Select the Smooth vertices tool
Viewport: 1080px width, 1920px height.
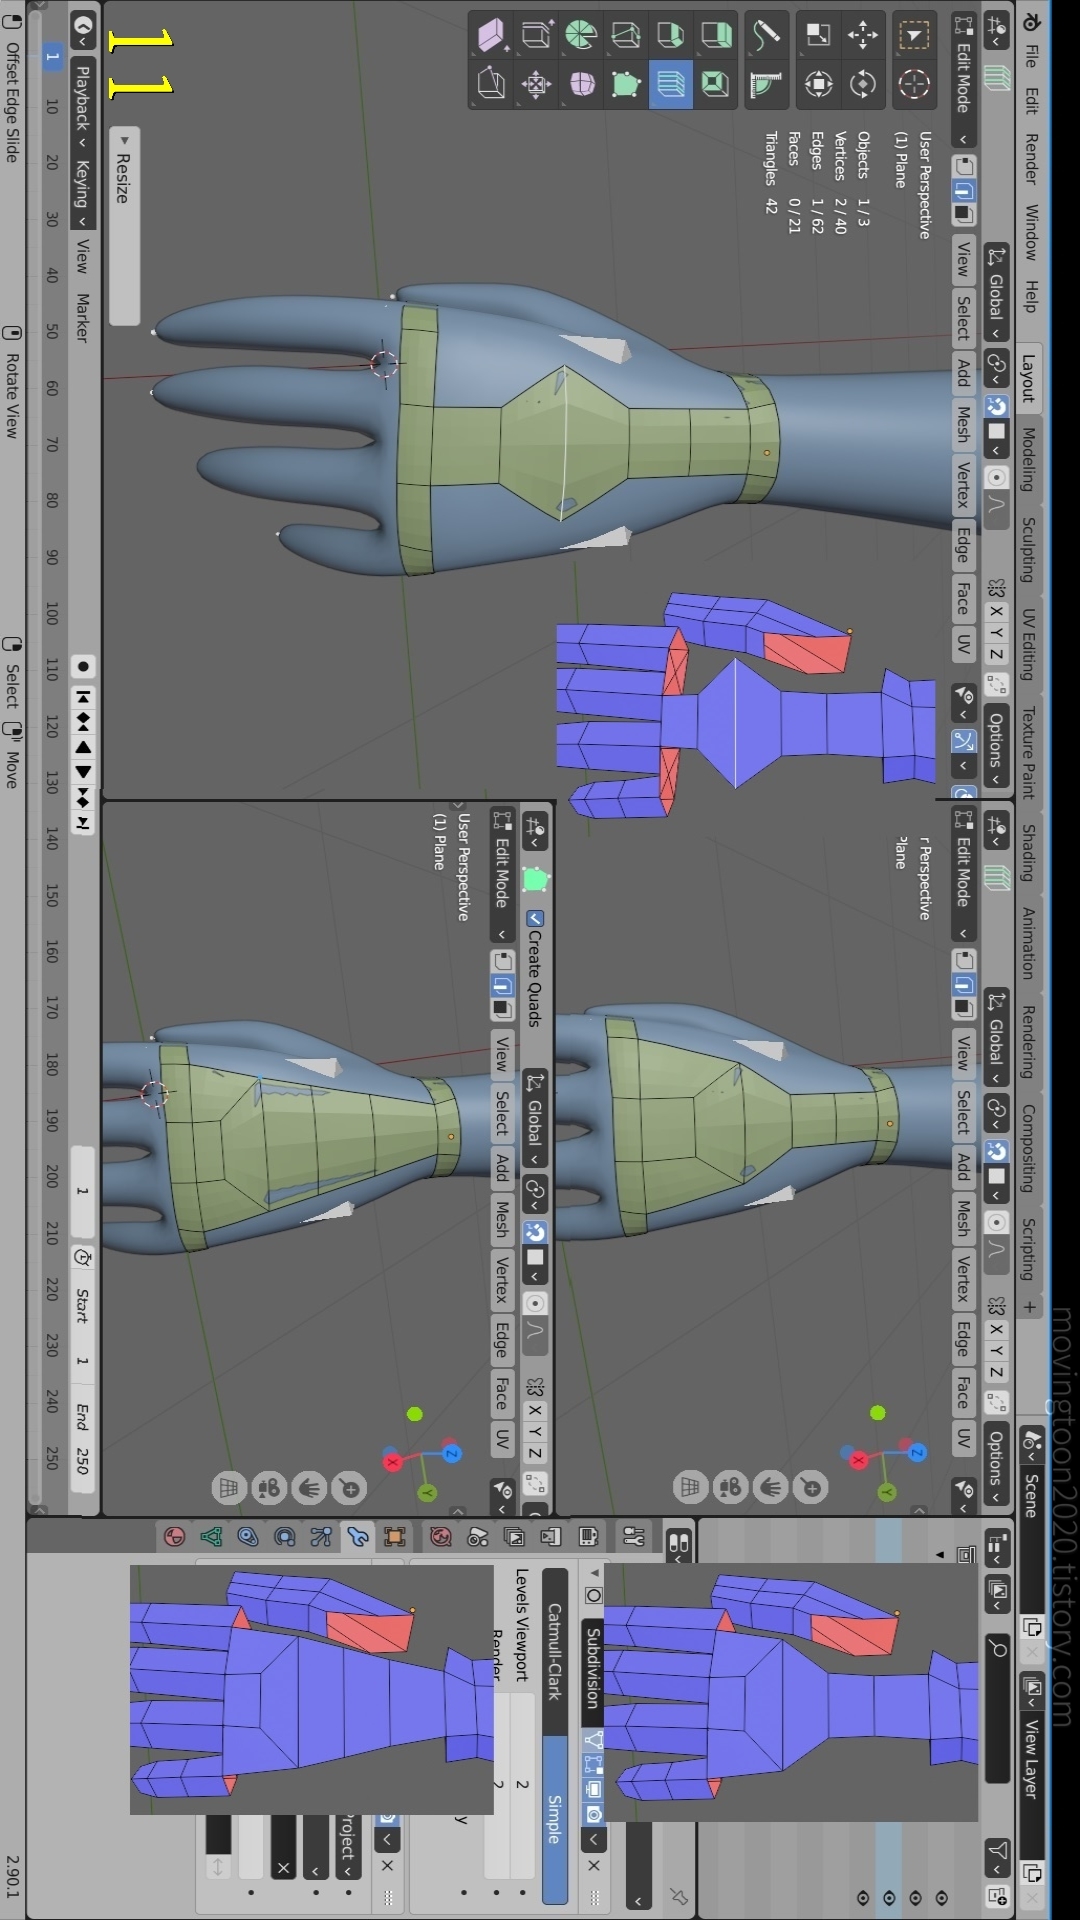(581, 83)
